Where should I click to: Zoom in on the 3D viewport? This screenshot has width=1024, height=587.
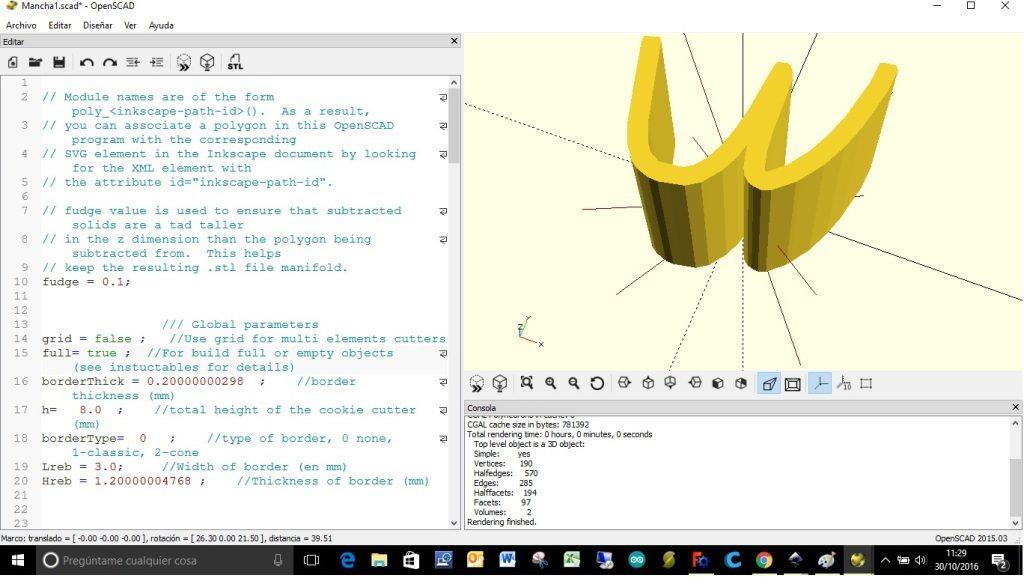pyautogui.click(x=551, y=383)
